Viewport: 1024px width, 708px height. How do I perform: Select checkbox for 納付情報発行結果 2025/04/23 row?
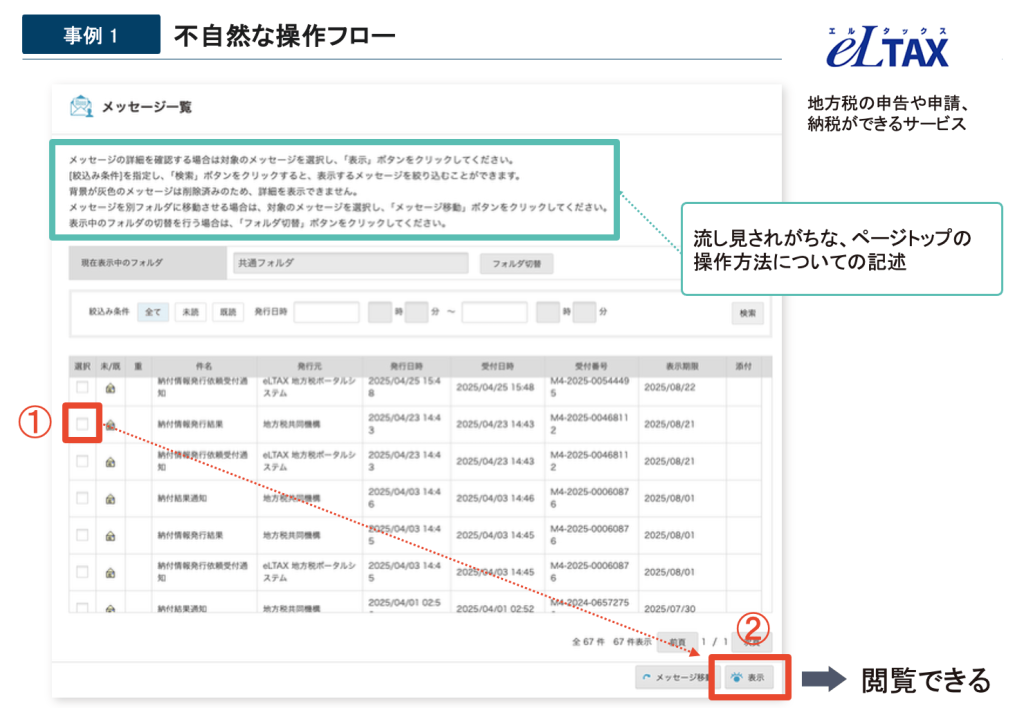point(82,424)
